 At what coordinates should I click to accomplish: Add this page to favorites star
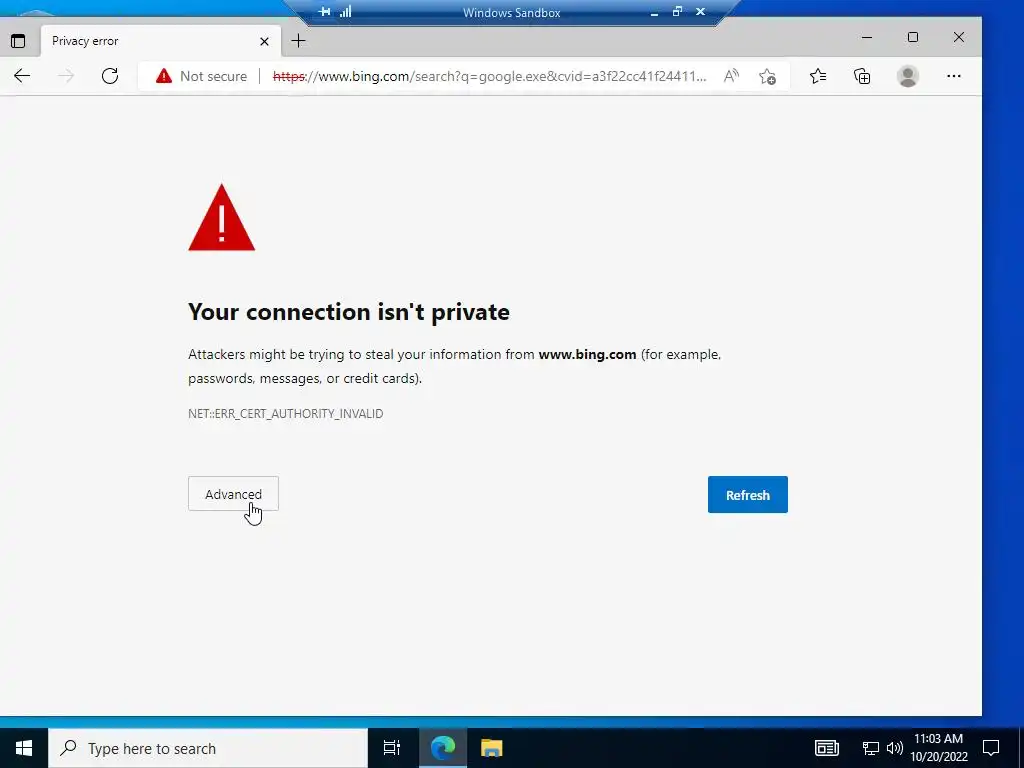[767, 76]
